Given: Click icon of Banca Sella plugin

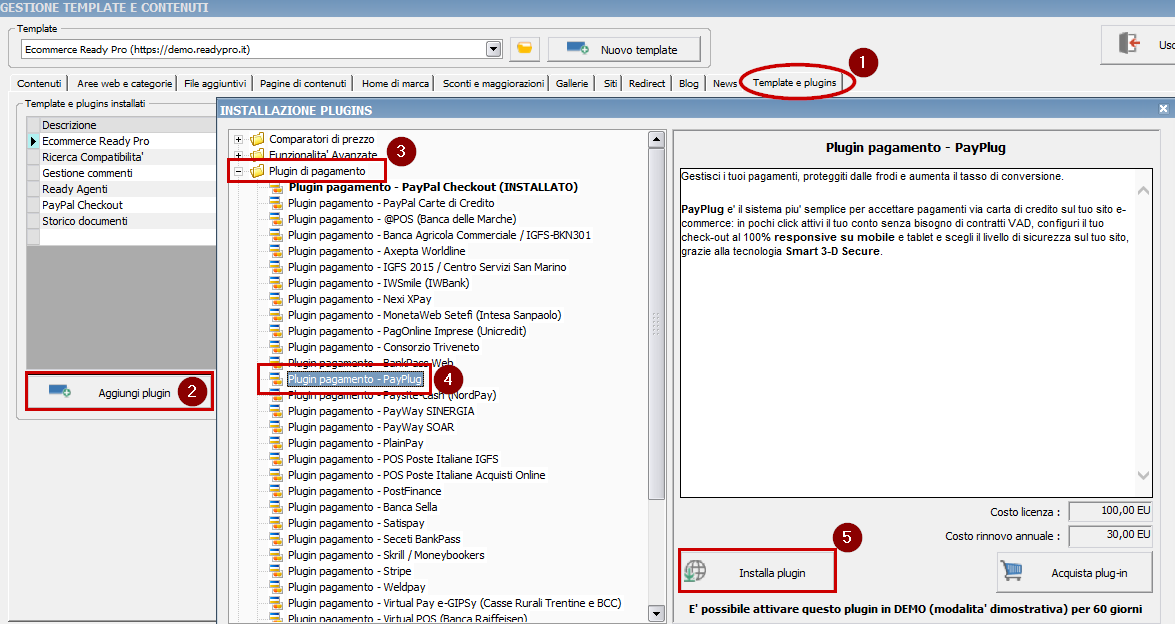Looking at the screenshot, I should [x=276, y=507].
